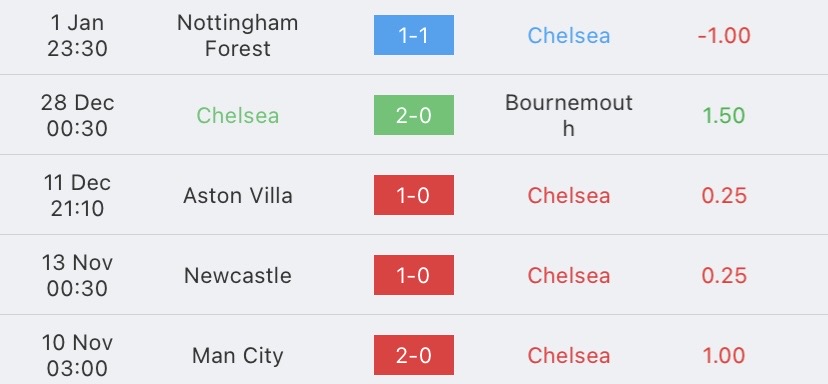The height and width of the screenshot is (384, 828).
Task: Open Bournemouth team name
Action: (x=569, y=115)
